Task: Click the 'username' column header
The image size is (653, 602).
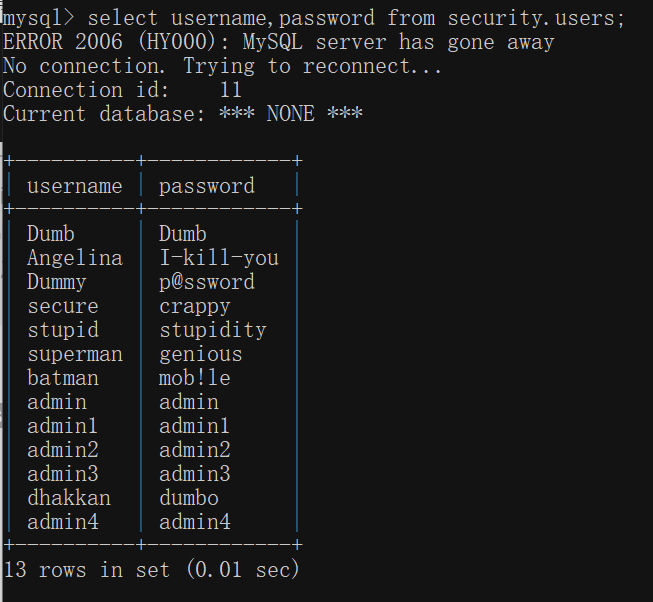Action: (x=75, y=186)
